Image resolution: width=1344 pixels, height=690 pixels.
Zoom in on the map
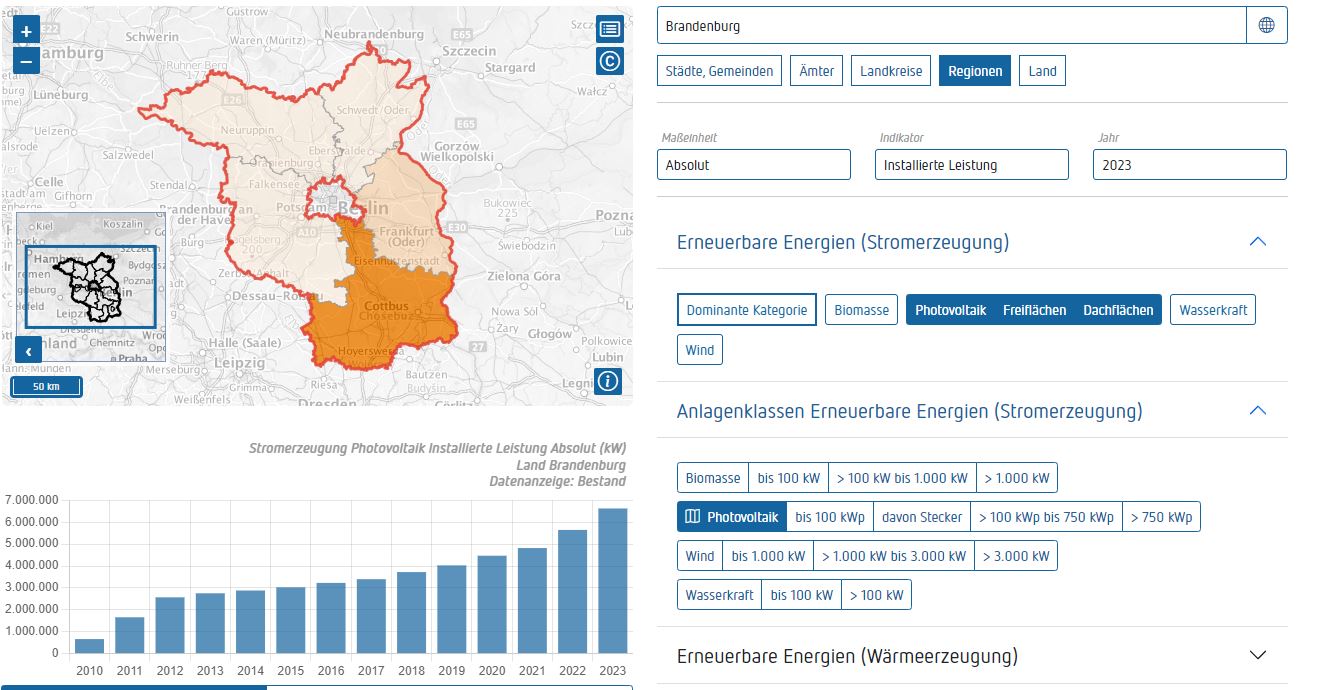pos(25,30)
